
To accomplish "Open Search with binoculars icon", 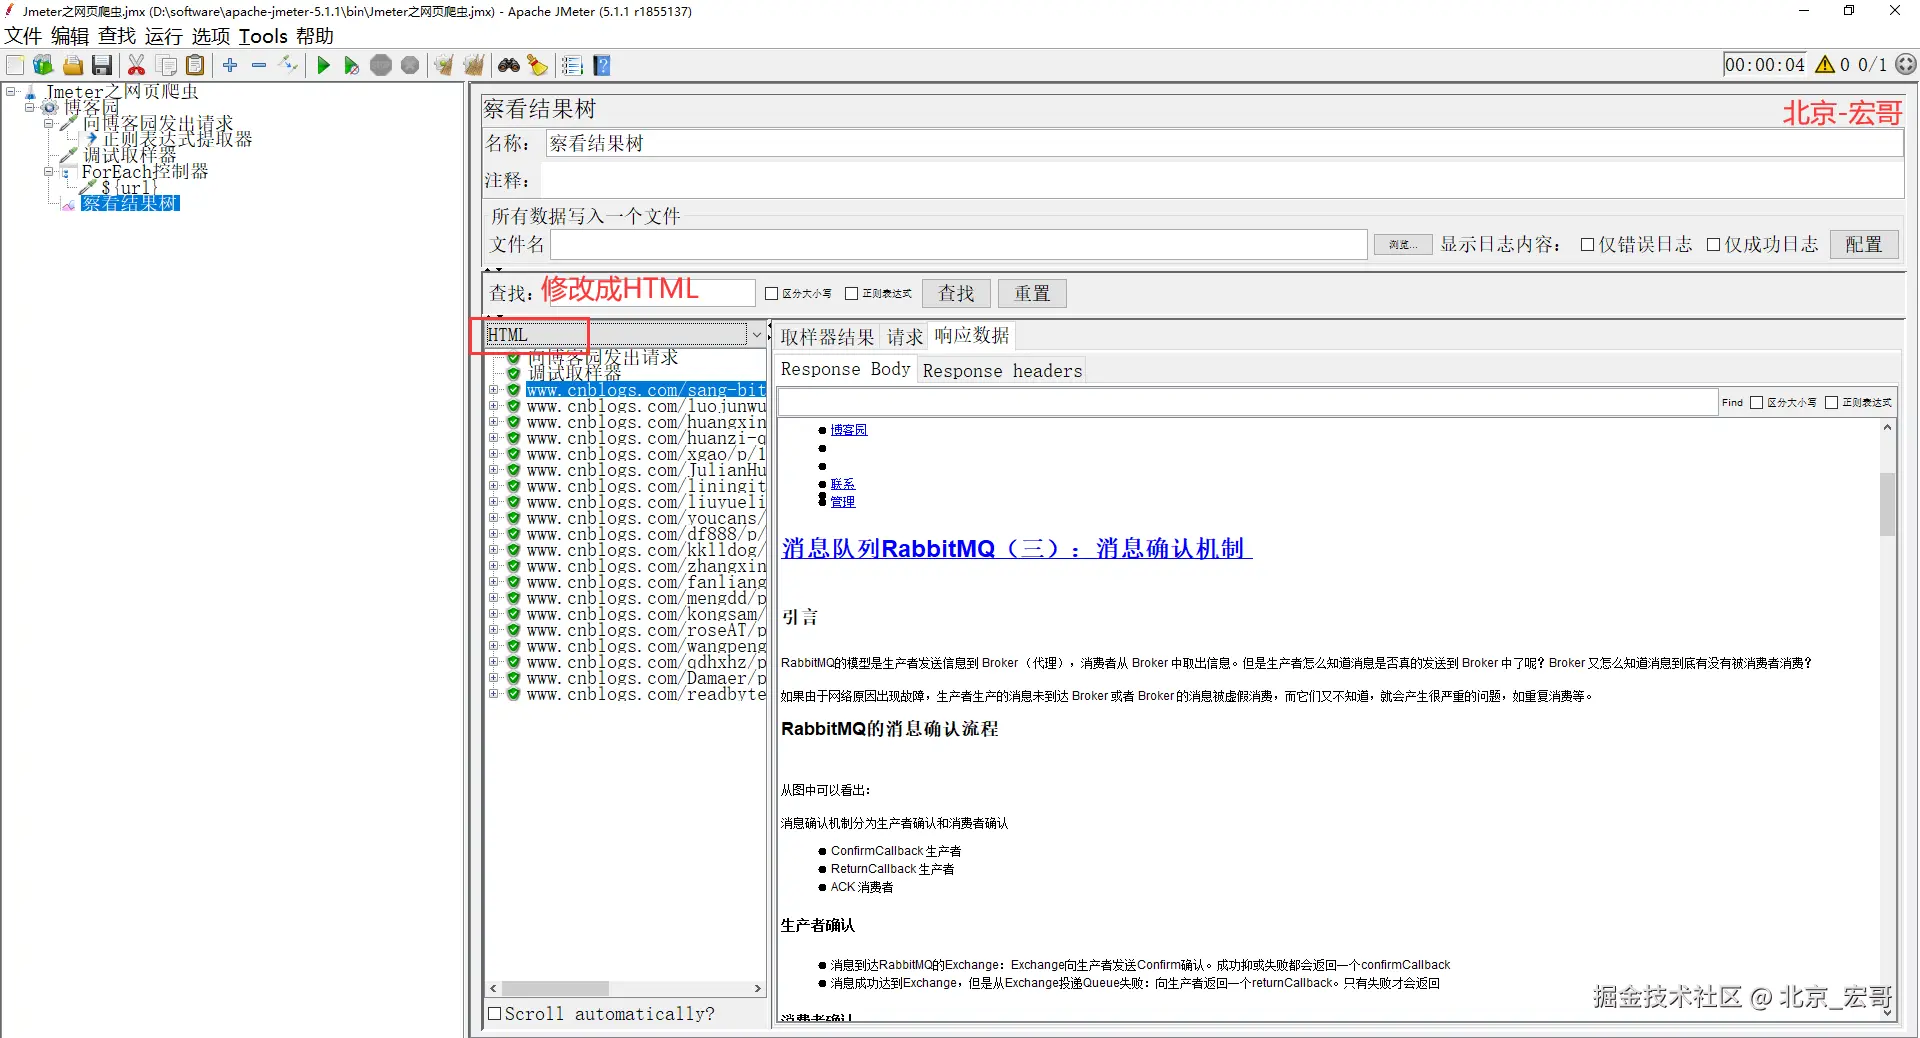I will point(509,65).
